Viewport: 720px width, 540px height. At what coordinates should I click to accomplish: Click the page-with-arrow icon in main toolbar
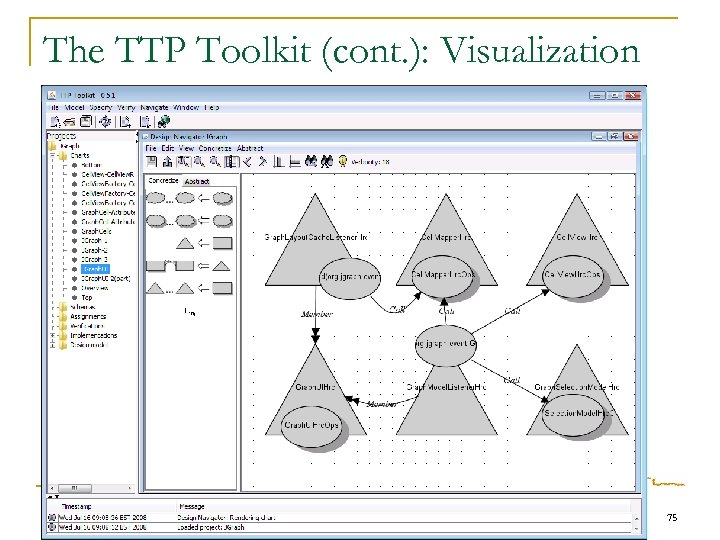tap(145, 122)
